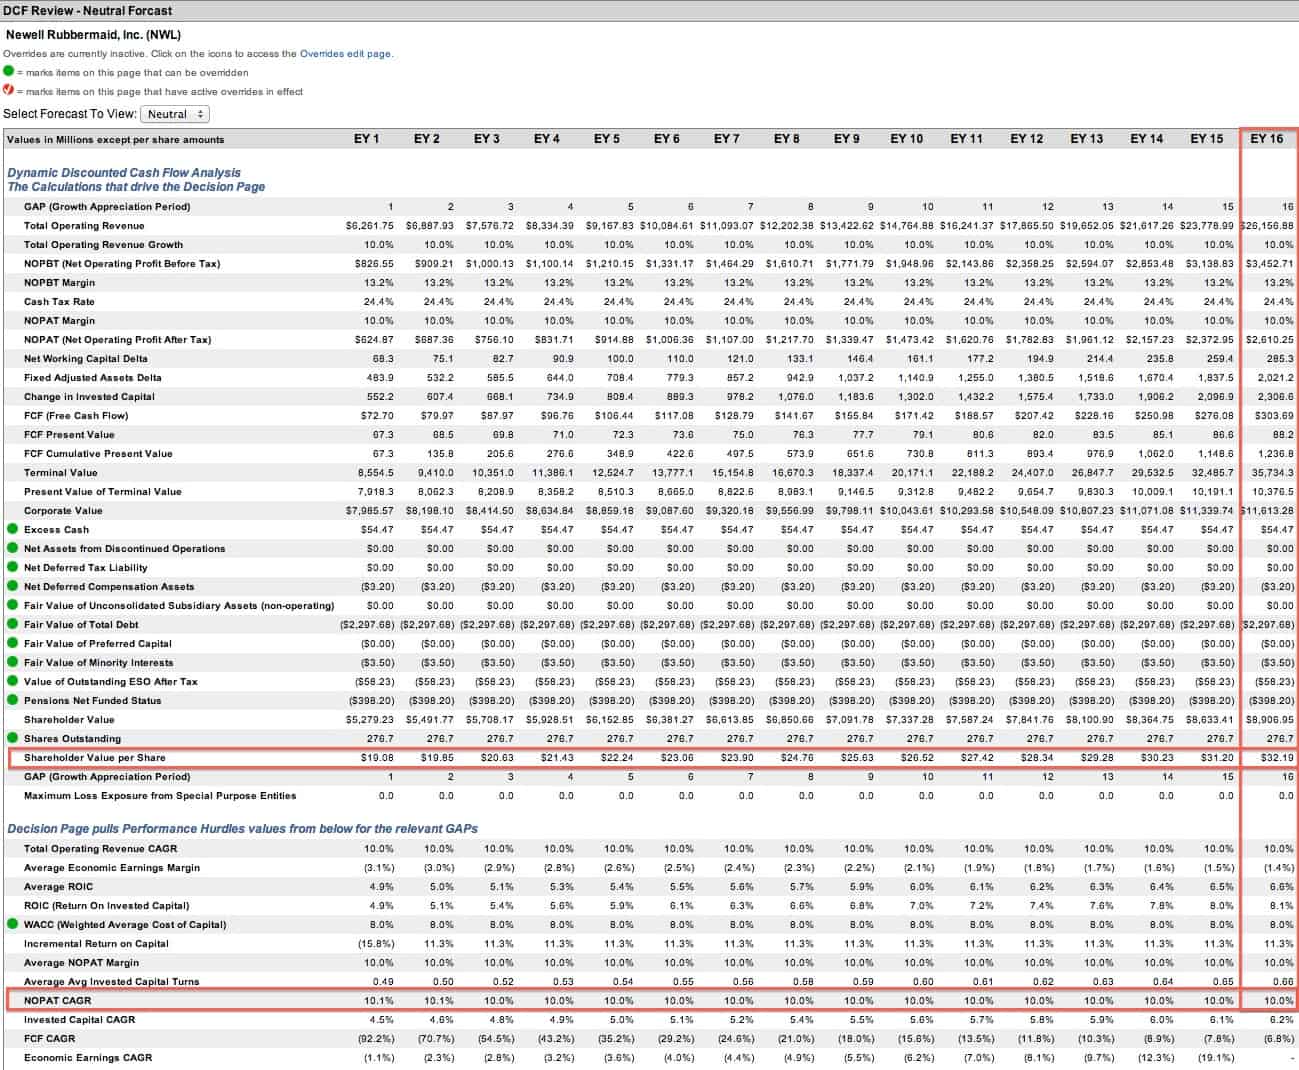The height and width of the screenshot is (1070, 1299).
Task: Click Total Operating Revenue value $6,261.75 in EY 1
Action: point(369,226)
